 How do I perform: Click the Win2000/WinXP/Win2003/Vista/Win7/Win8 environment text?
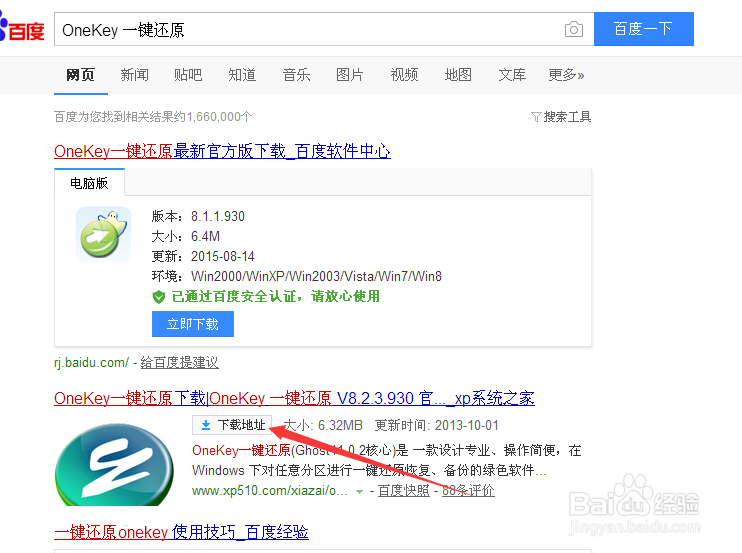[316, 276]
